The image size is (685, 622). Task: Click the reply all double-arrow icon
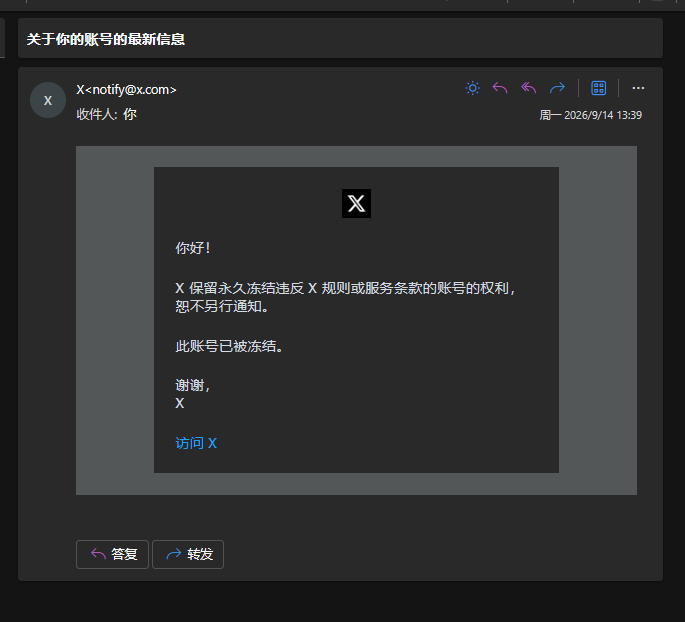click(x=529, y=88)
